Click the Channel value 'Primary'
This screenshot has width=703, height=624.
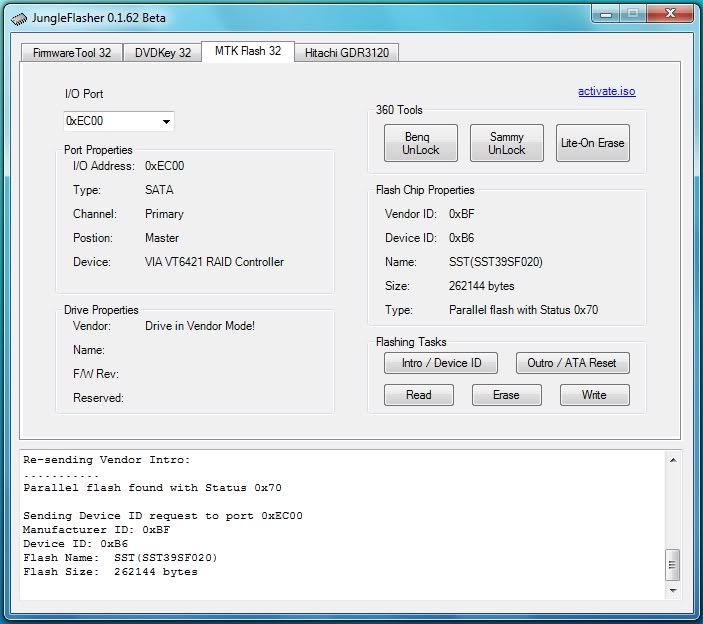(x=164, y=214)
